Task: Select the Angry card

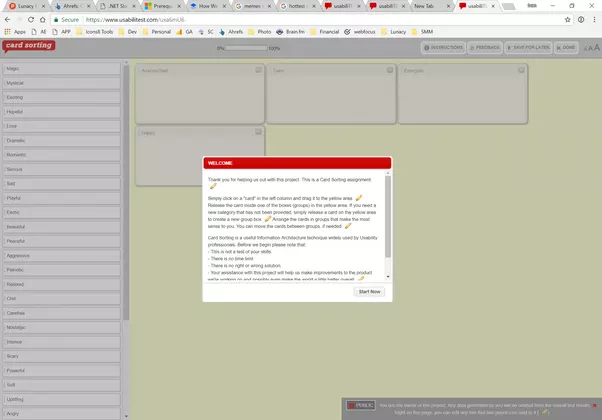Action: coord(61,414)
